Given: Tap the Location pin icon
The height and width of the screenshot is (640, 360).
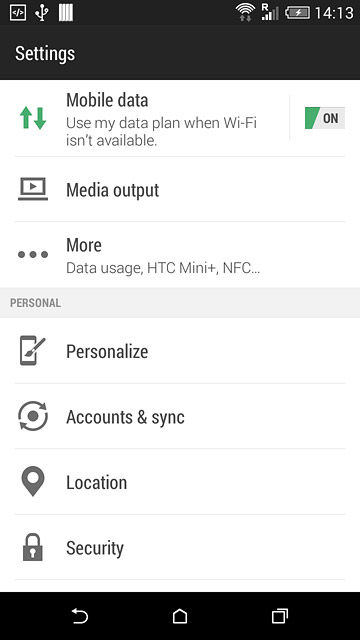Looking at the screenshot, I should coord(33,481).
